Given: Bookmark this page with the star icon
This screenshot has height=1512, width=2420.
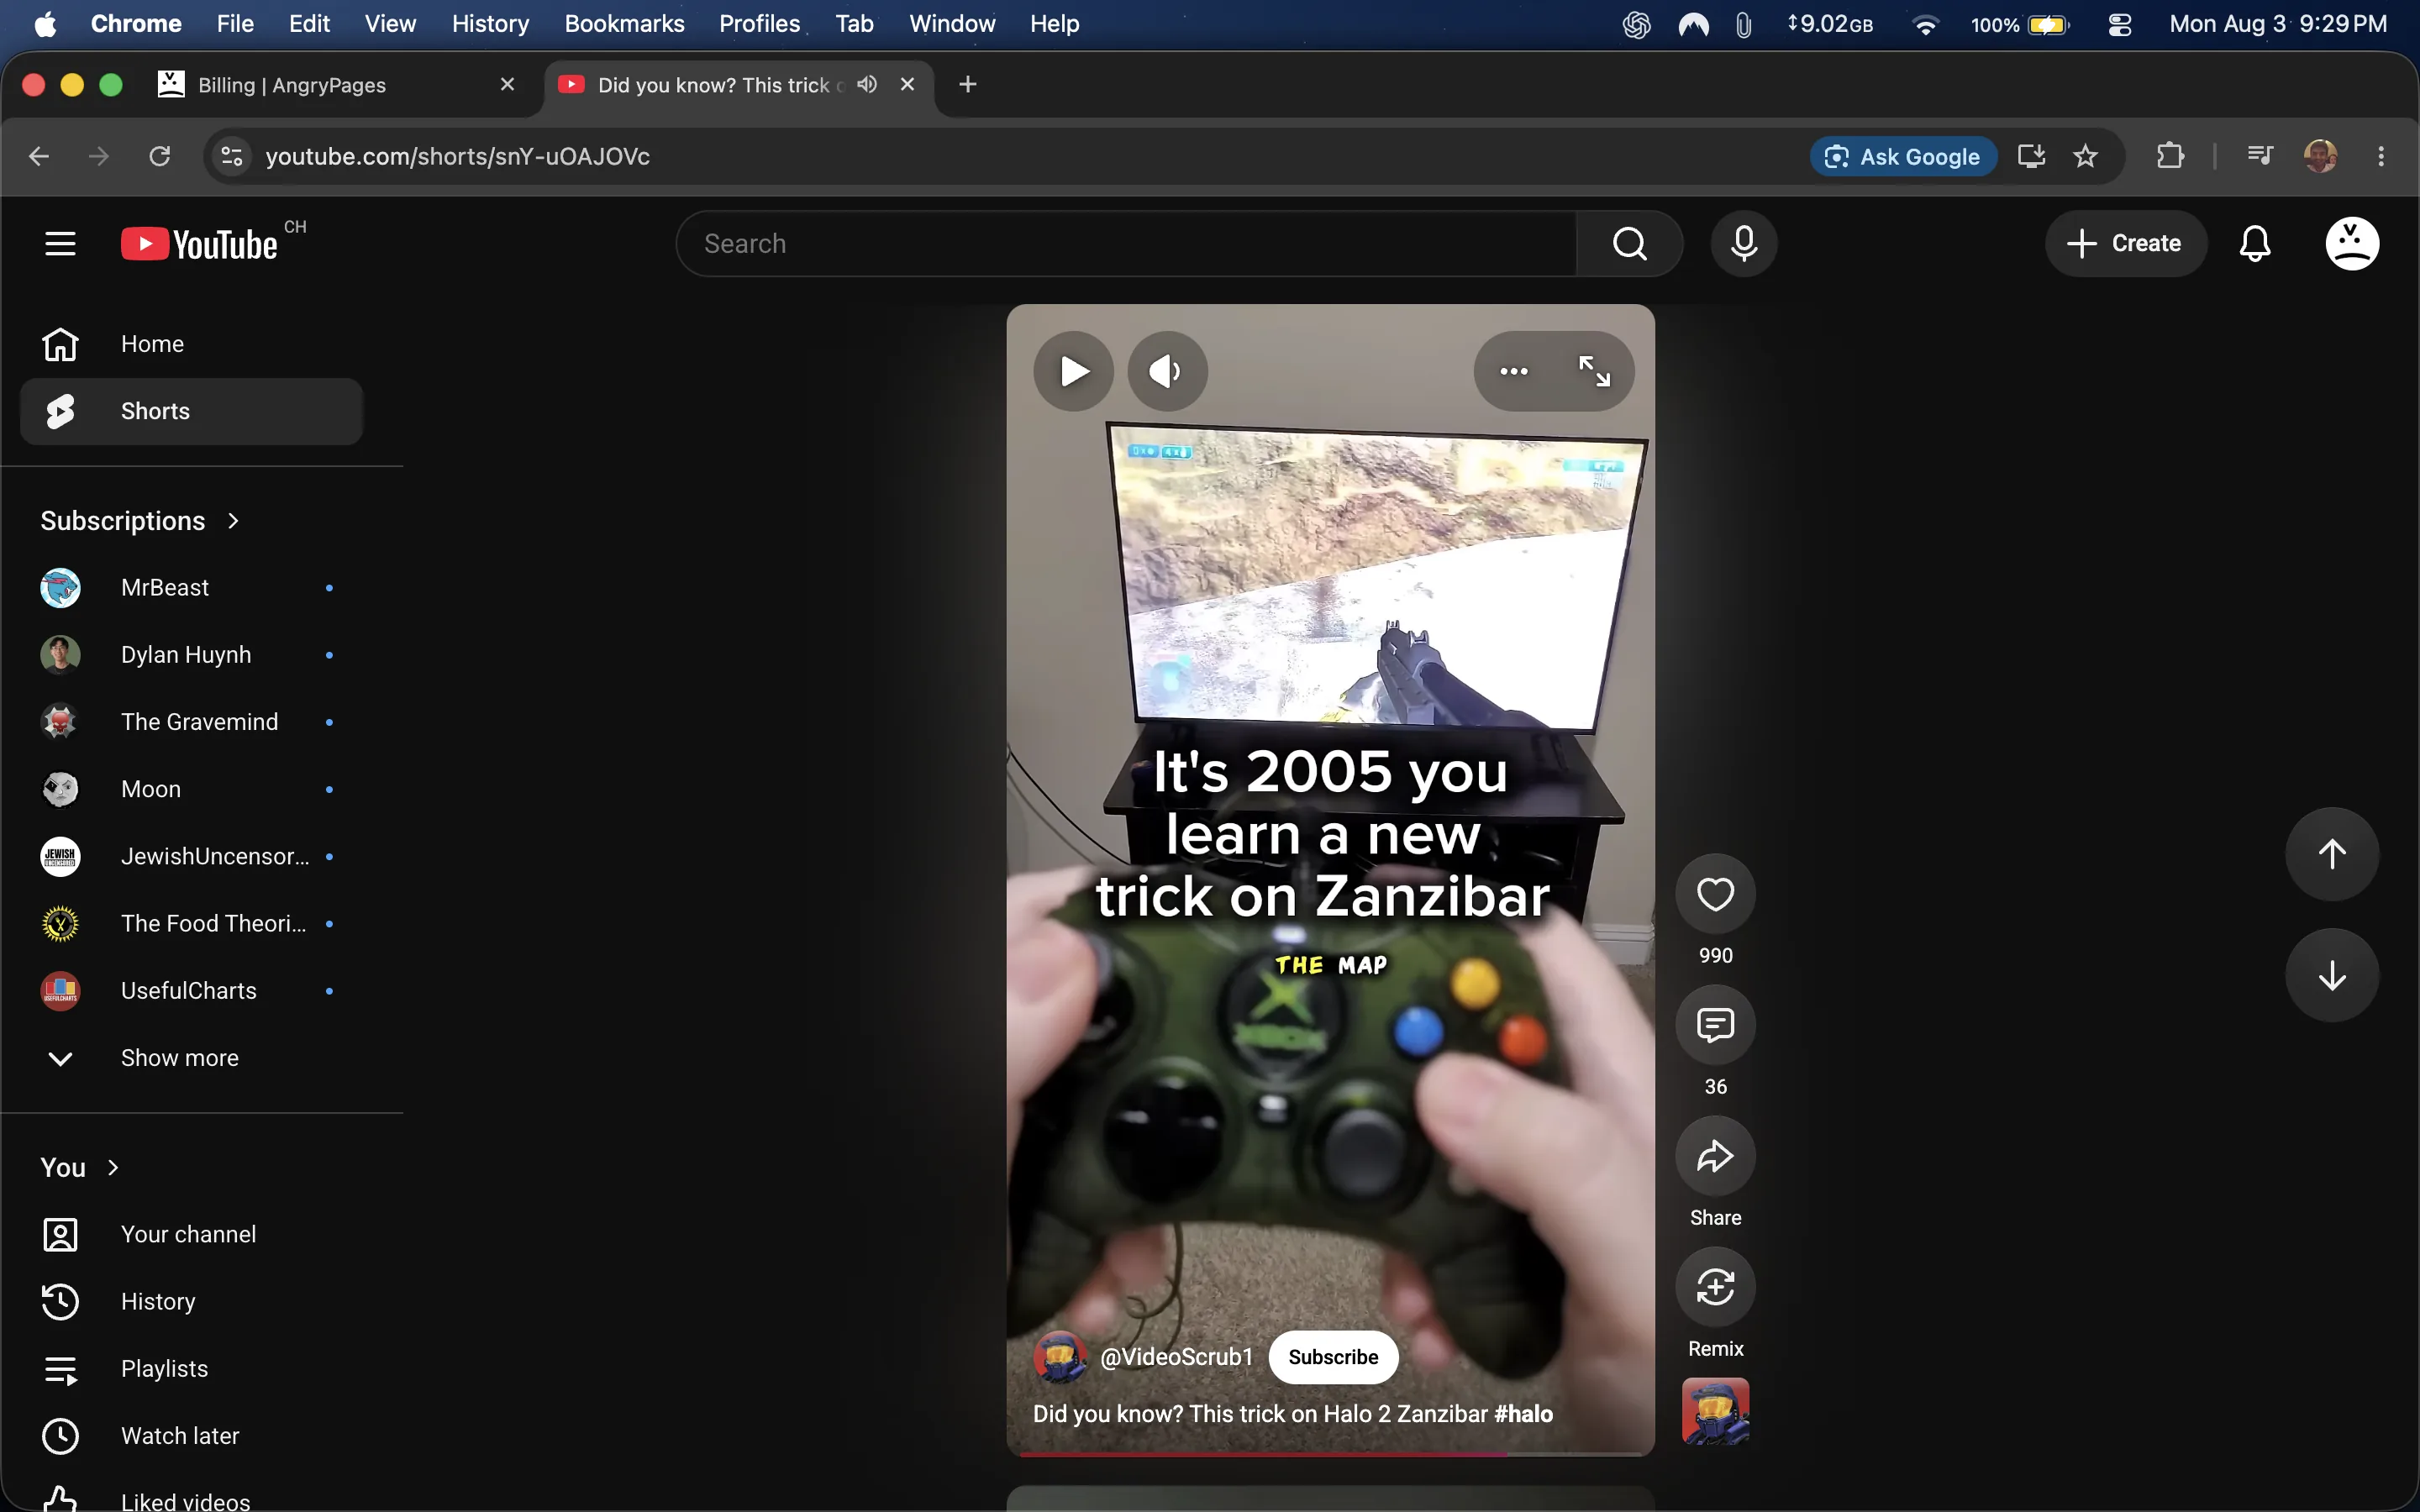Looking at the screenshot, I should [x=2085, y=156].
